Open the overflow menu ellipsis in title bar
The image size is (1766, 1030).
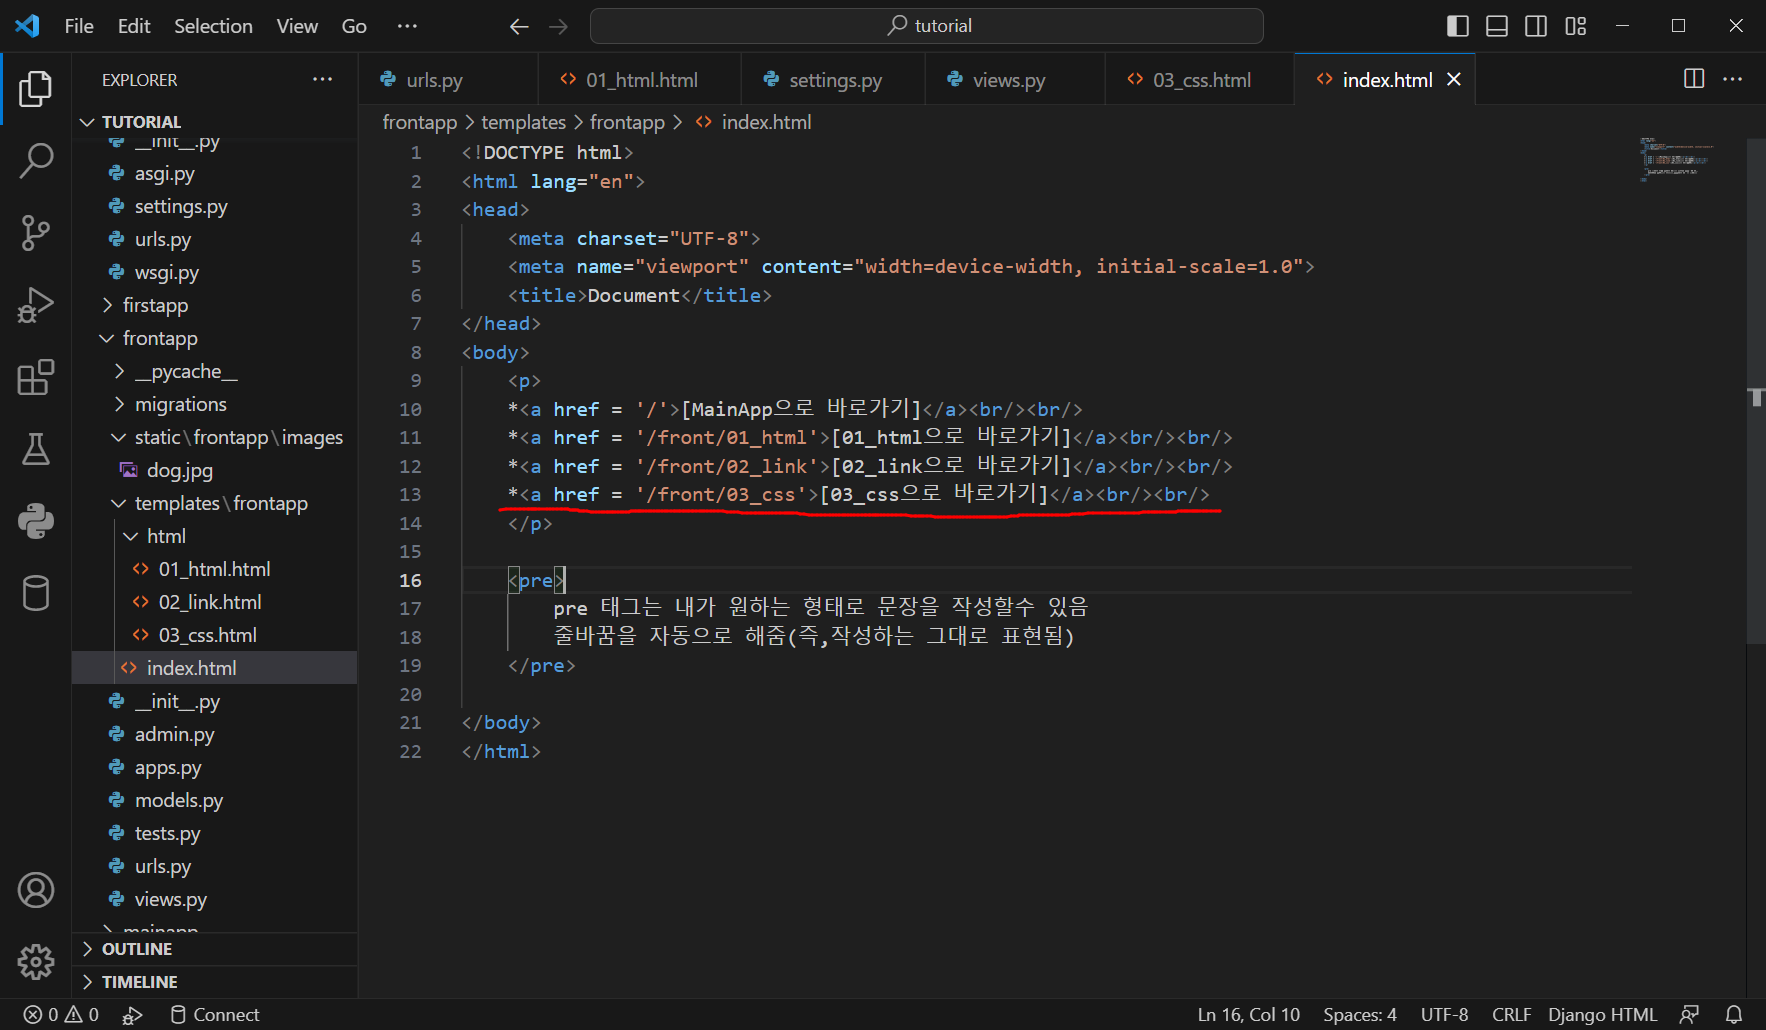[x=407, y=26]
